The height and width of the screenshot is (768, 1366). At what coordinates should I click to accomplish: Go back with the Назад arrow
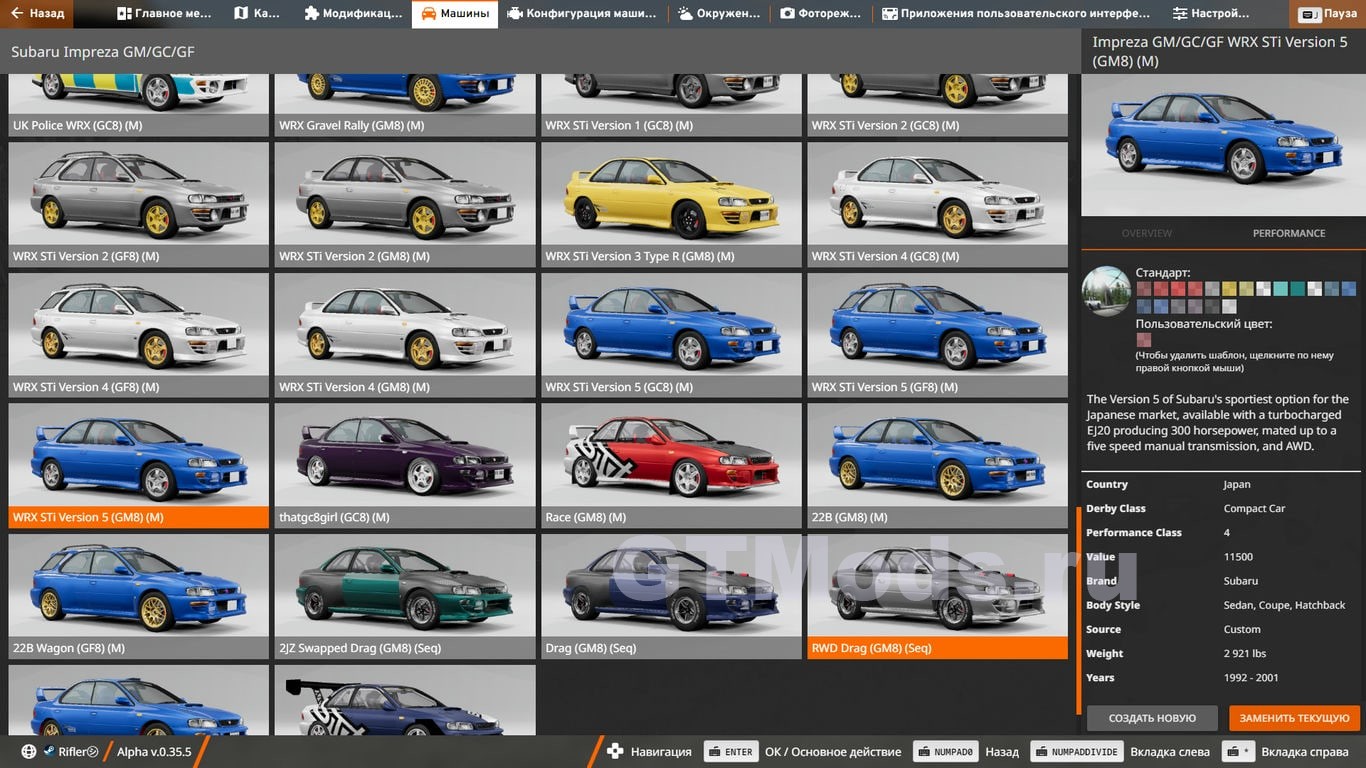pyautogui.click(x=37, y=14)
